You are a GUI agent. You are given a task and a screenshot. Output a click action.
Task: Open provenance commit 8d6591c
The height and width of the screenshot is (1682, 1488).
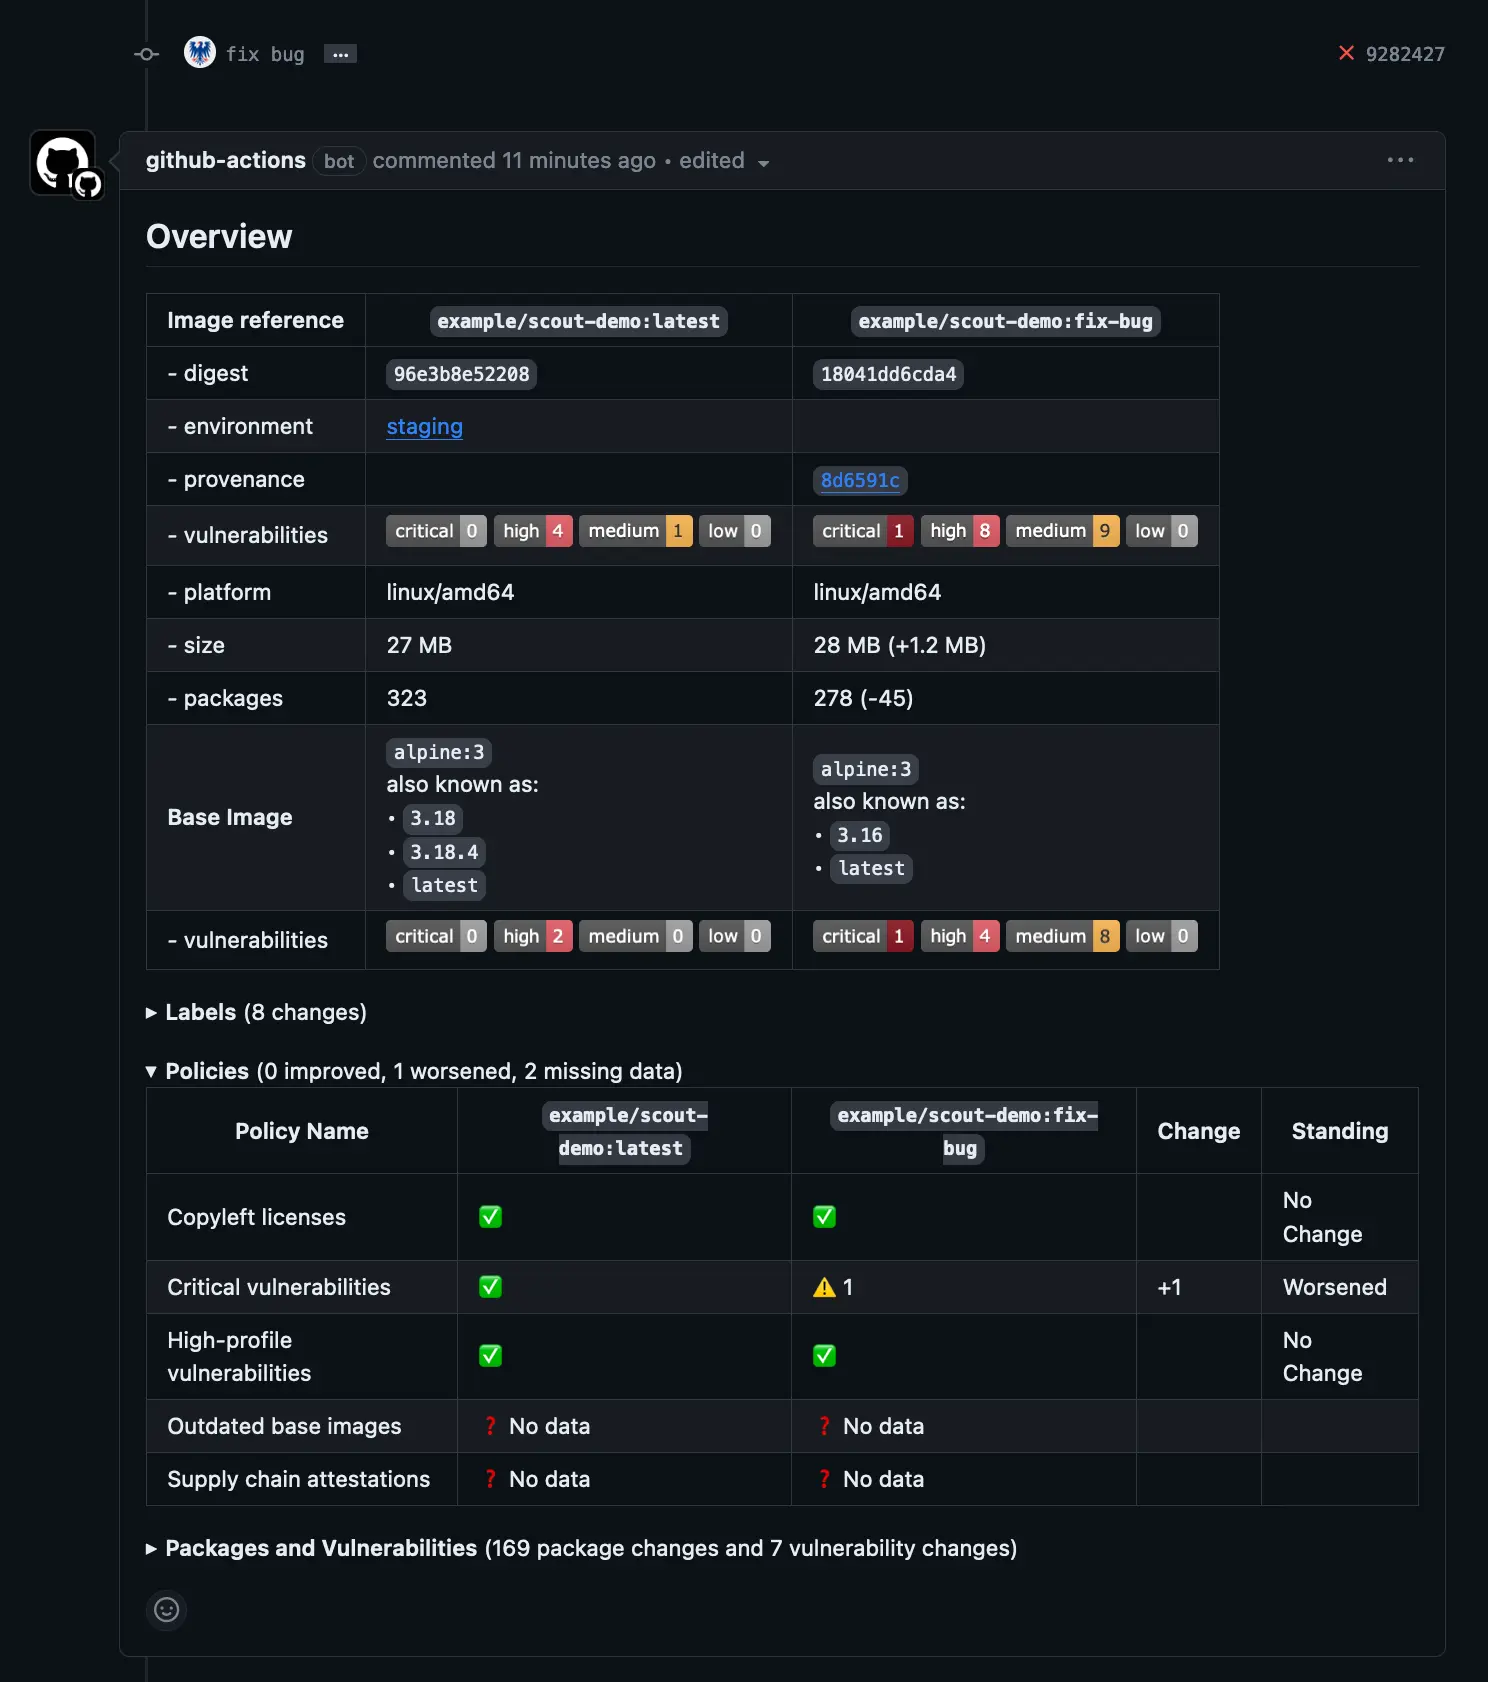pyautogui.click(x=860, y=480)
